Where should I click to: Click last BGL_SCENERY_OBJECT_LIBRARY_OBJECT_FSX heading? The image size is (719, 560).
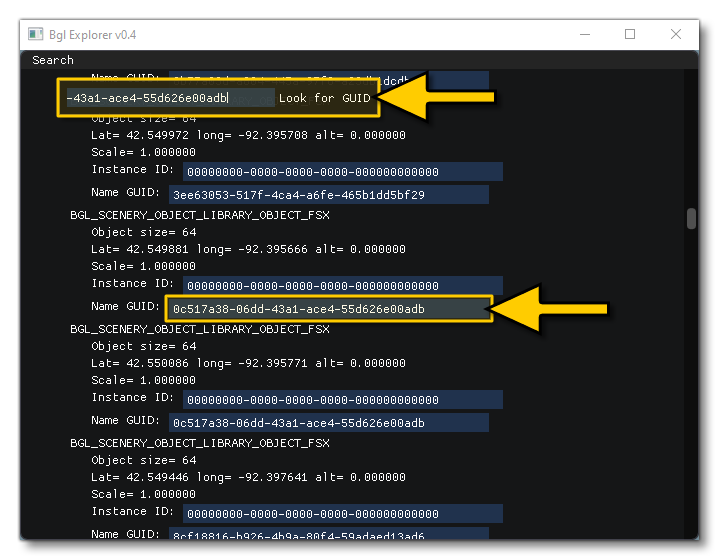tap(199, 443)
